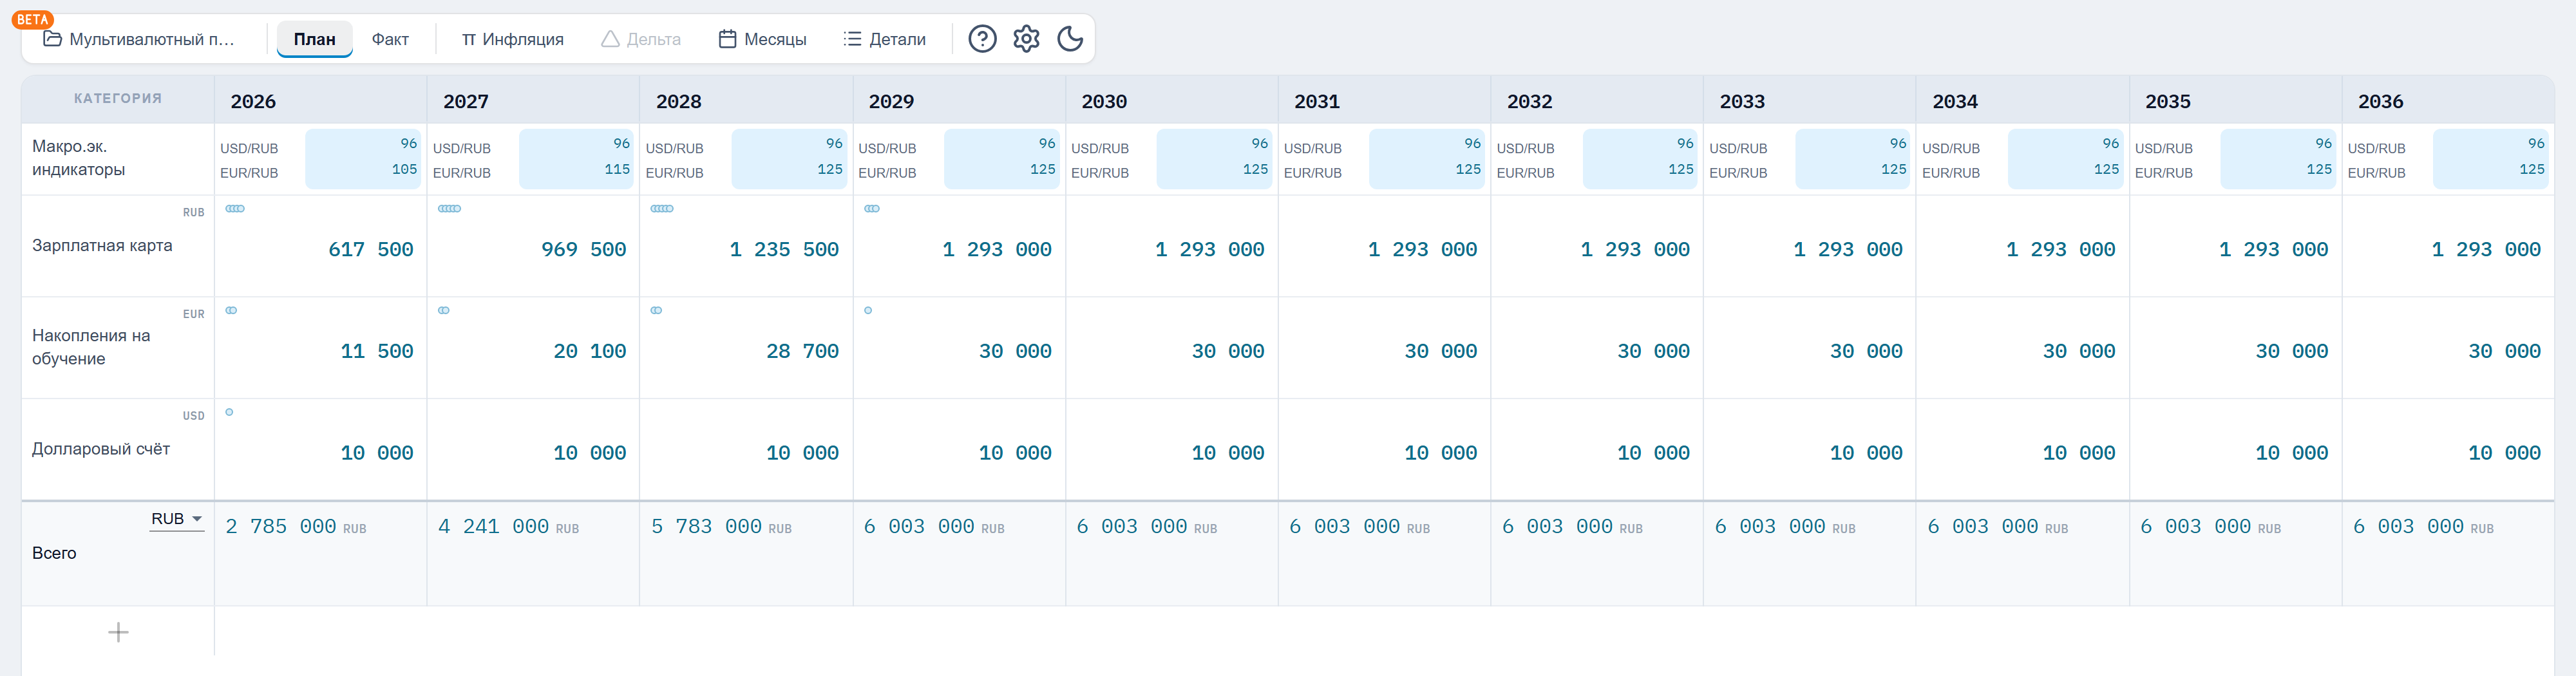The image size is (2576, 676).
Task: Open the help question mark icon
Action: (x=982, y=39)
